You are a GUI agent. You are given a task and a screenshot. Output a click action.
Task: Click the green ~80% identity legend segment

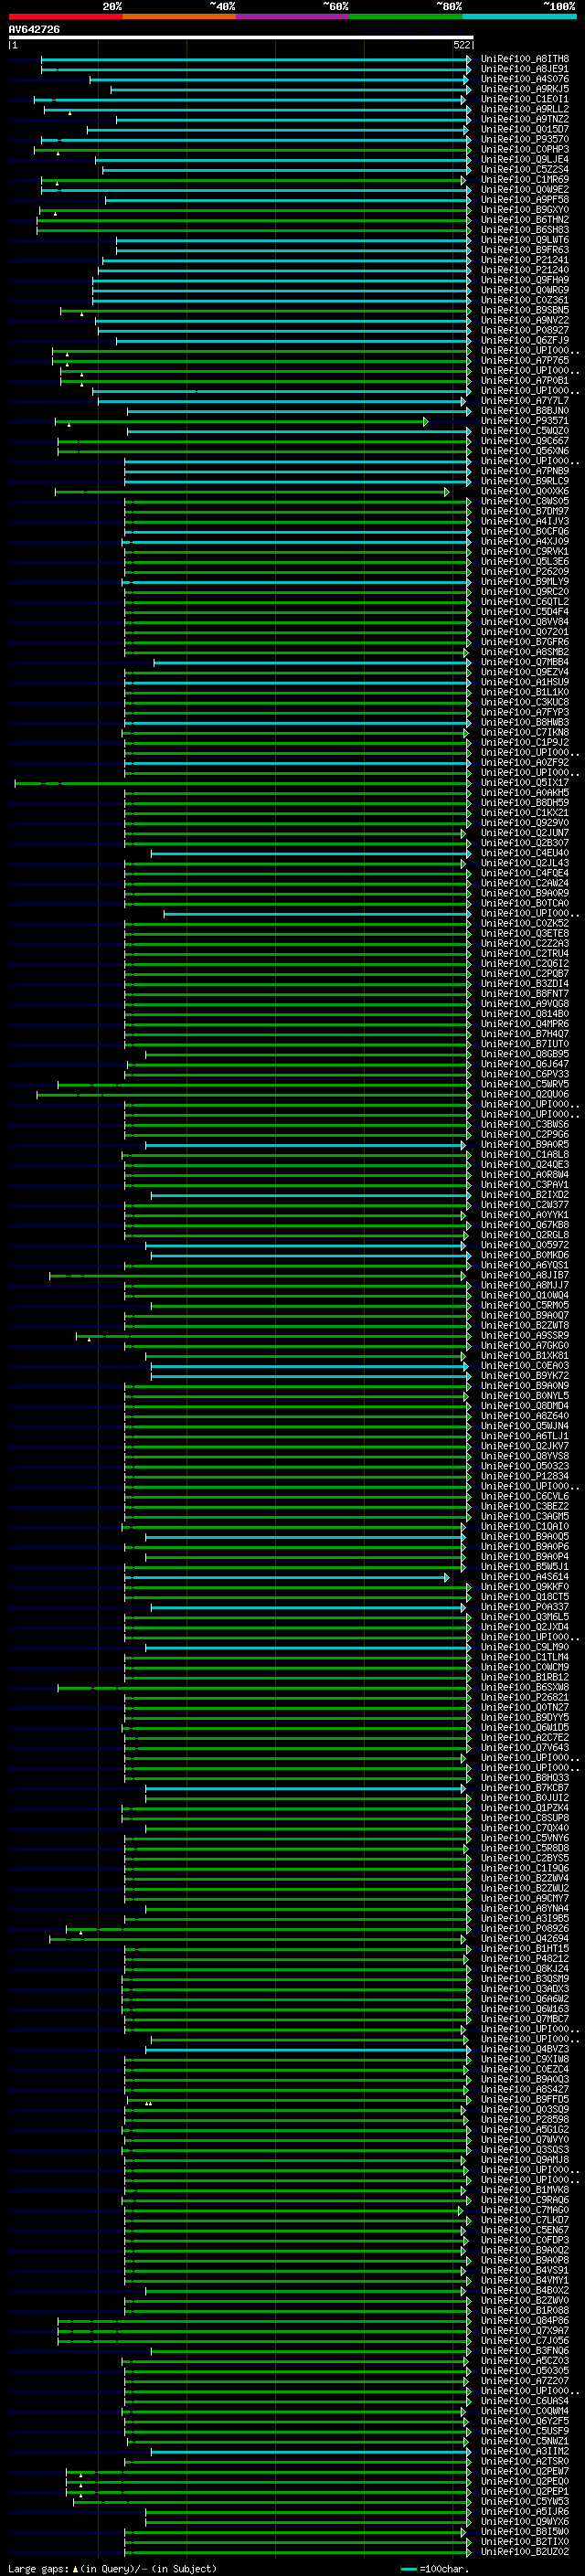406,16
